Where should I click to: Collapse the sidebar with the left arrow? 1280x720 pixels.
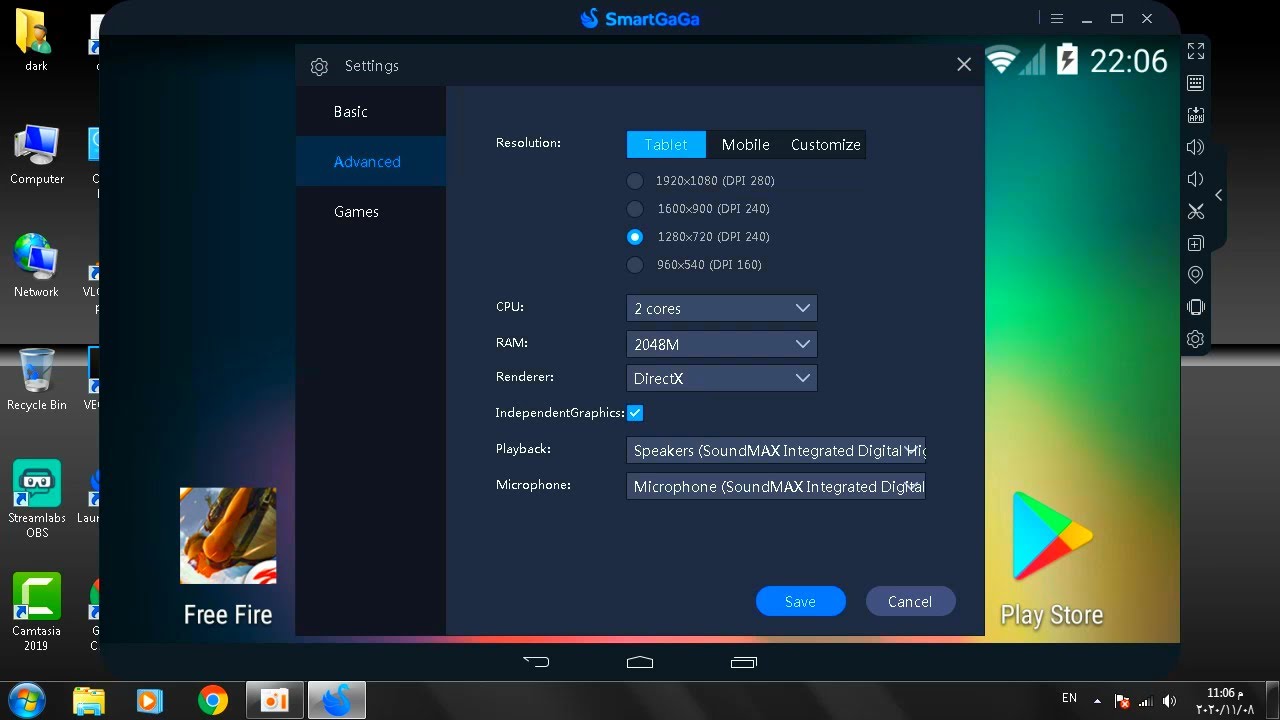pos(1219,195)
